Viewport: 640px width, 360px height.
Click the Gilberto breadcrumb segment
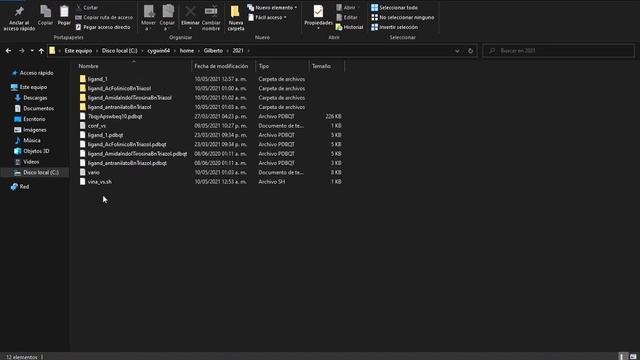(213, 51)
